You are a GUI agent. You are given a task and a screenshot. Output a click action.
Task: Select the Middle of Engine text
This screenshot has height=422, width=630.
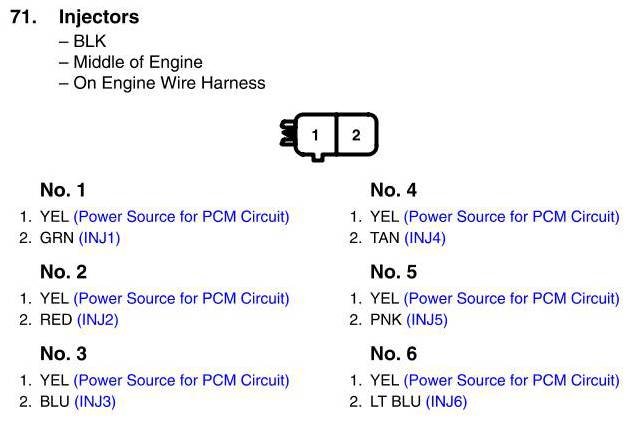[x=138, y=62]
